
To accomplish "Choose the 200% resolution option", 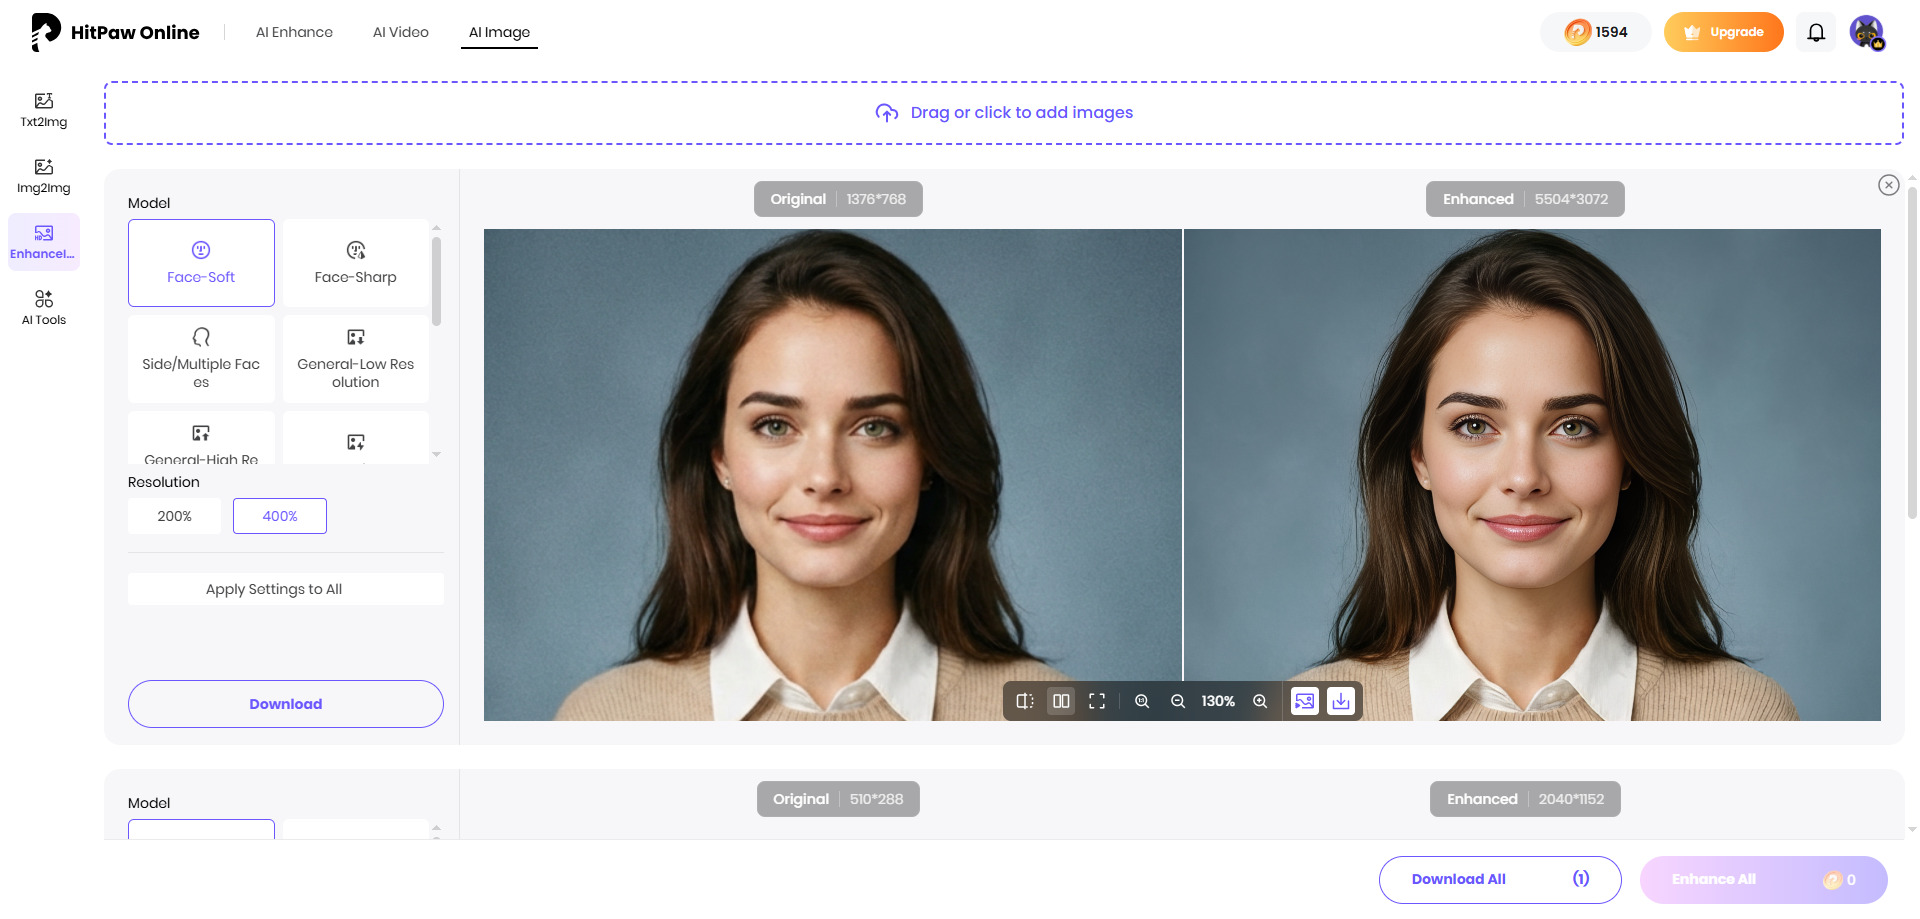I will (x=174, y=516).
